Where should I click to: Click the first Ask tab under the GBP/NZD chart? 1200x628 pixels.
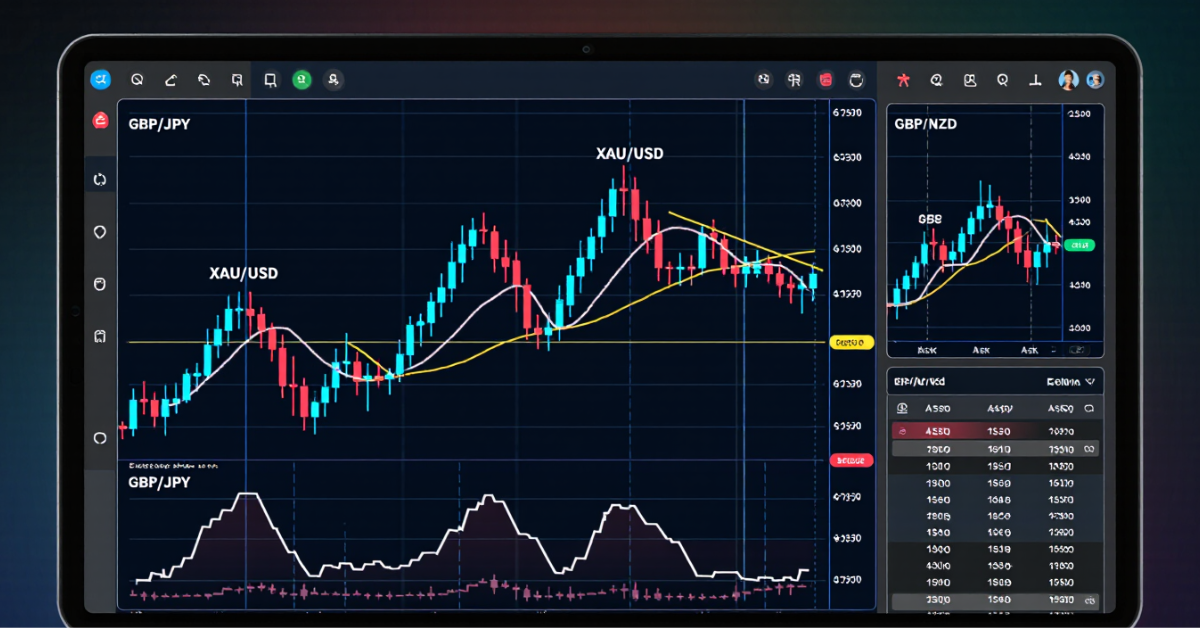pos(927,349)
